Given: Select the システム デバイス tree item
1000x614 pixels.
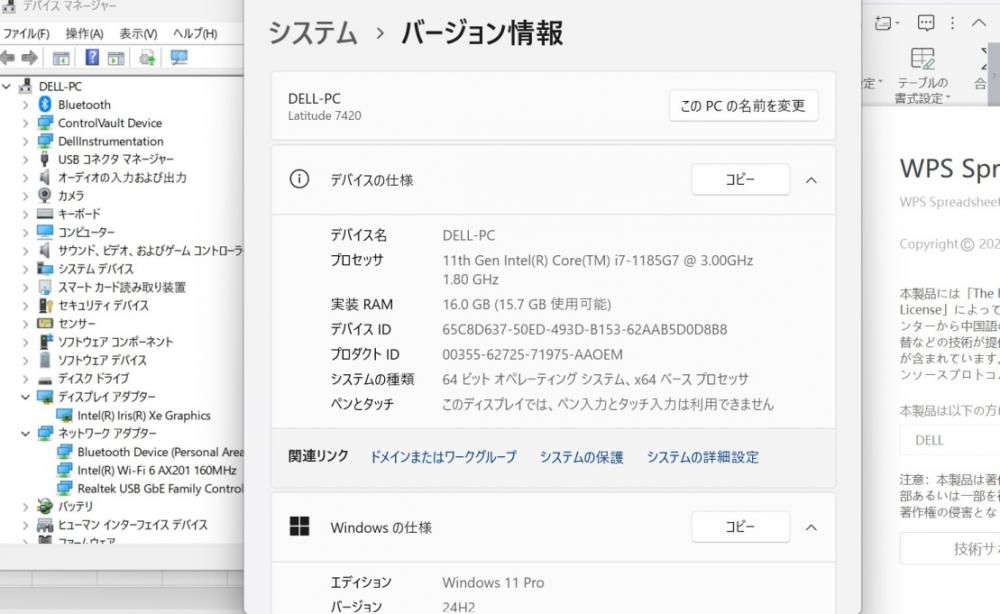Looking at the screenshot, I should pos(96,269).
